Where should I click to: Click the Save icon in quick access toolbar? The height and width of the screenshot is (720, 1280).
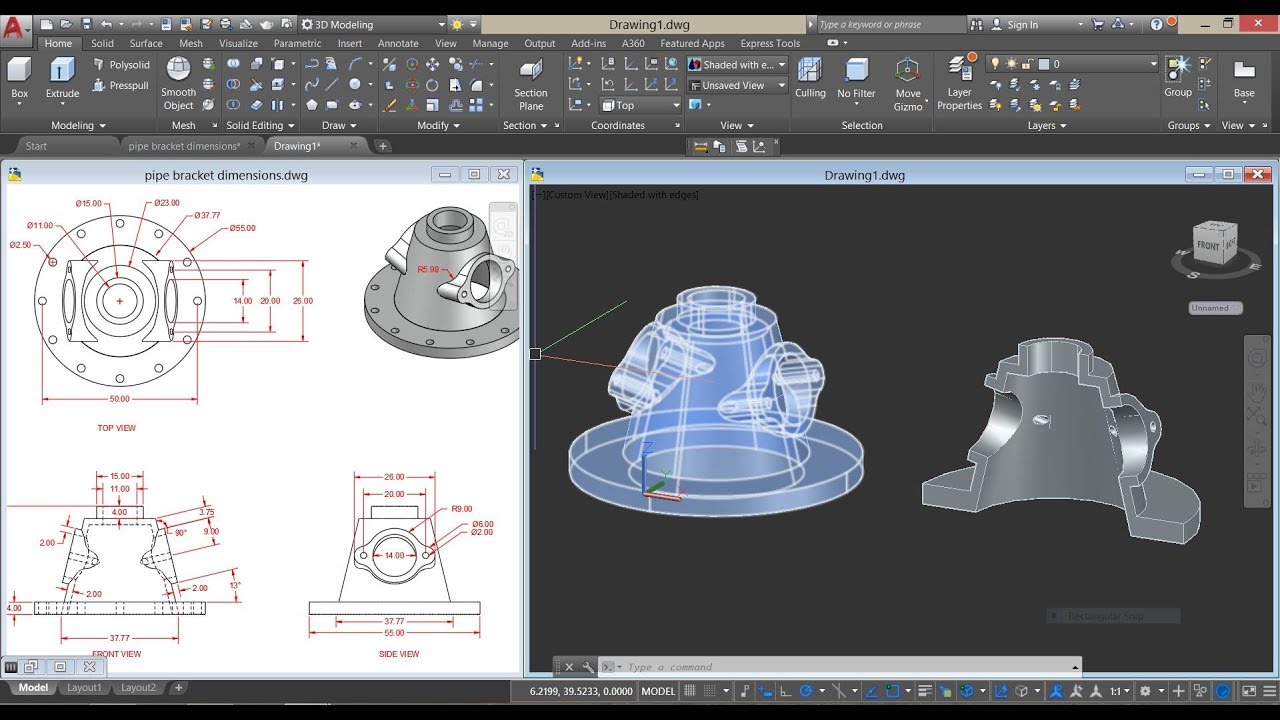[87, 24]
